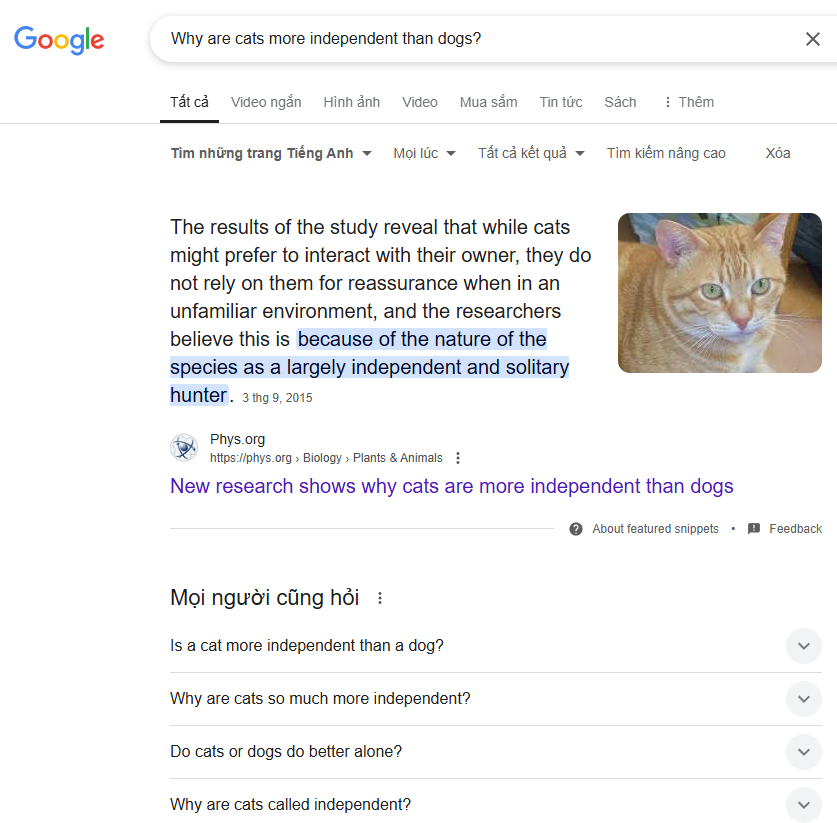Switch to the Hình ảnh tab
Viewport: 837px width, 823px height.
point(352,102)
